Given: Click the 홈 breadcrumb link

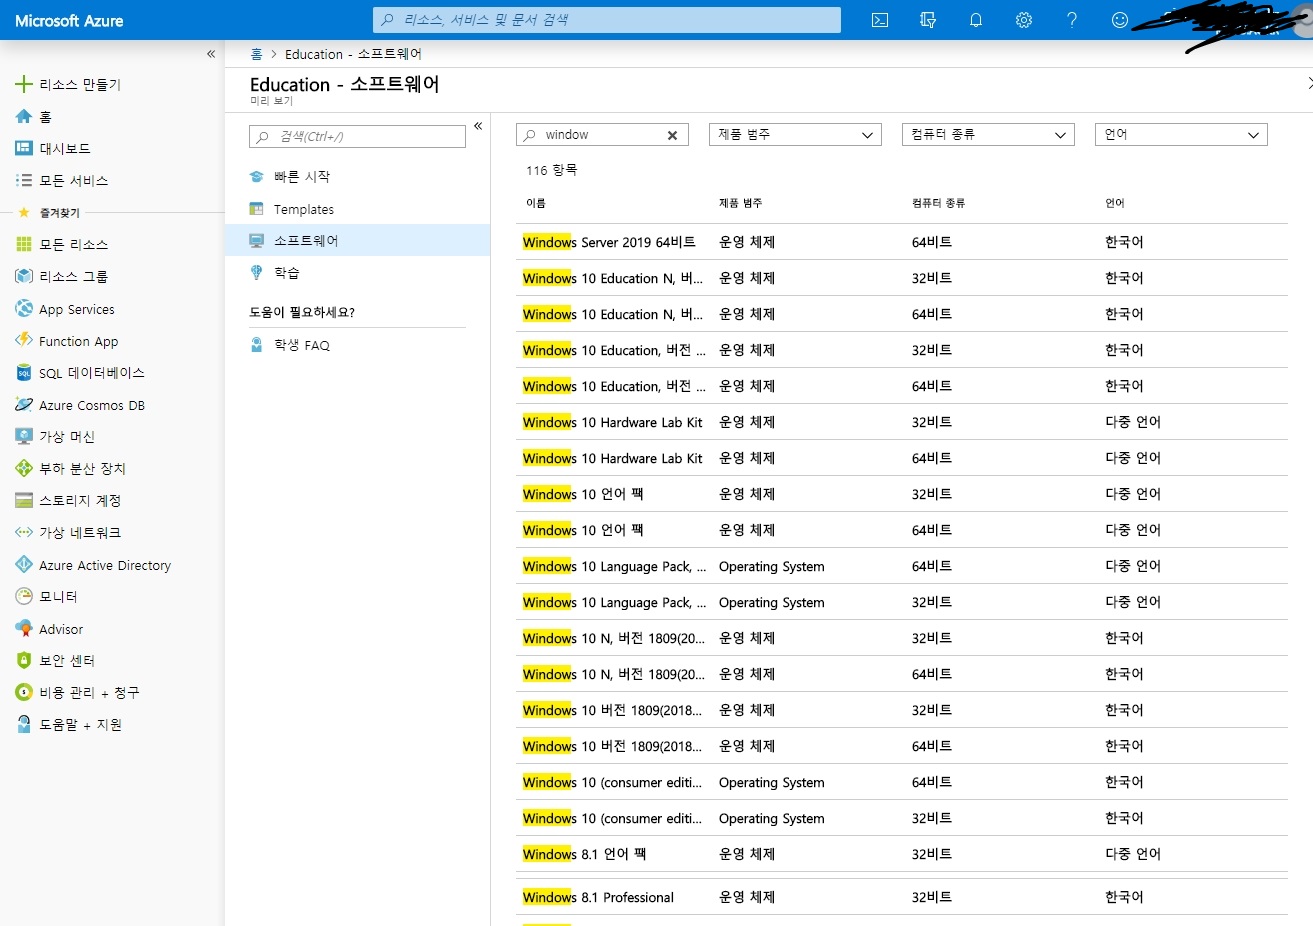Looking at the screenshot, I should (257, 54).
